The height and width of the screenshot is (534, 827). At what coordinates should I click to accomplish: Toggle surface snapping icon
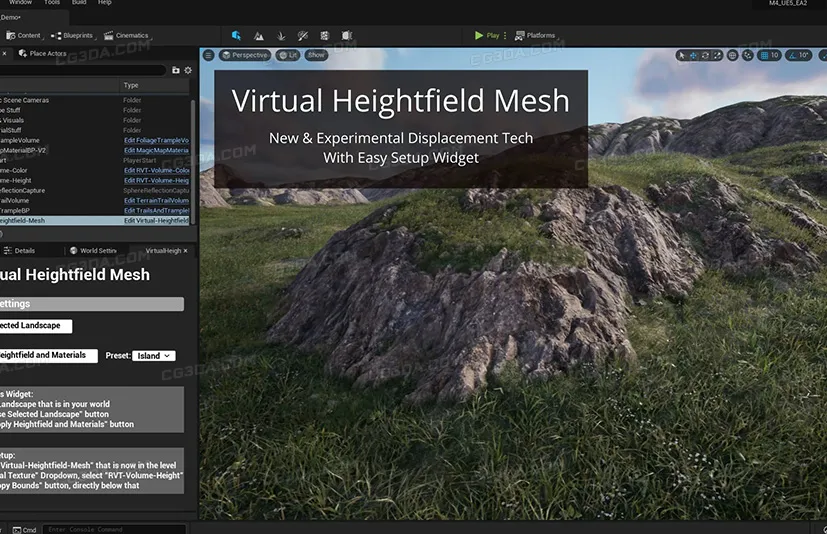click(x=747, y=55)
